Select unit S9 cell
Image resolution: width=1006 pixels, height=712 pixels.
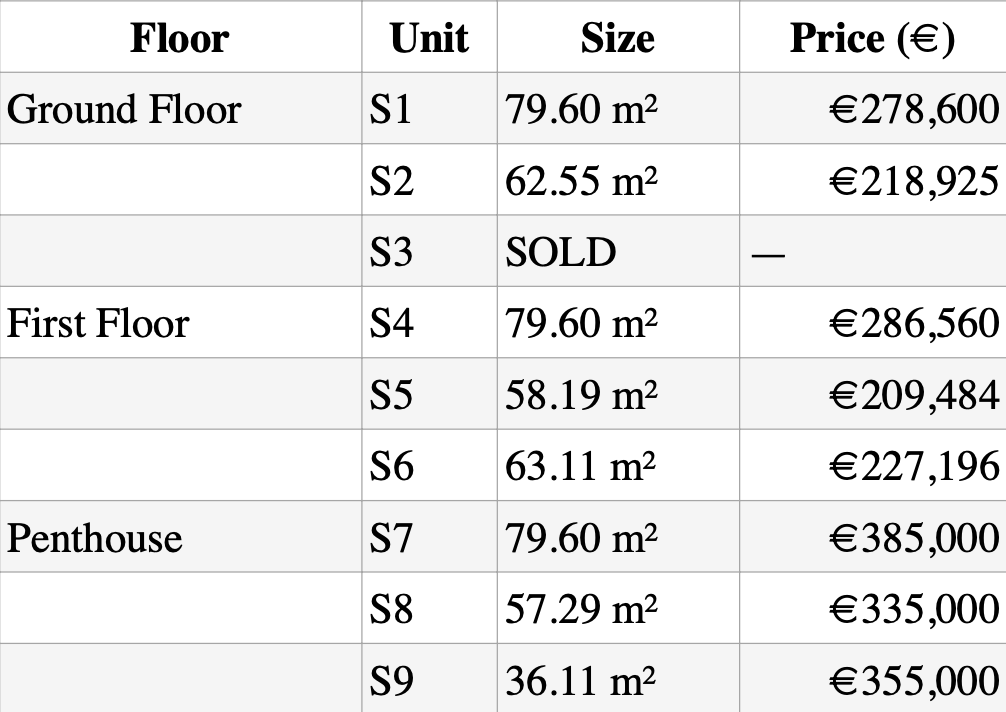pyautogui.click(x=391, y=681)
